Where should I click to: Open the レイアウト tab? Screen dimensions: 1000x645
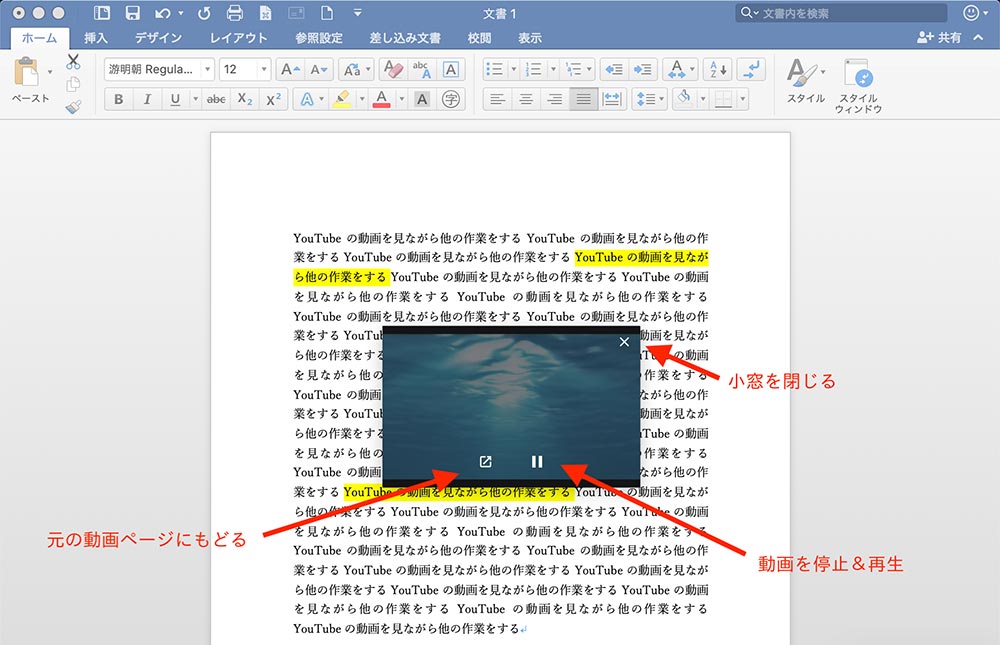point(239,38)
